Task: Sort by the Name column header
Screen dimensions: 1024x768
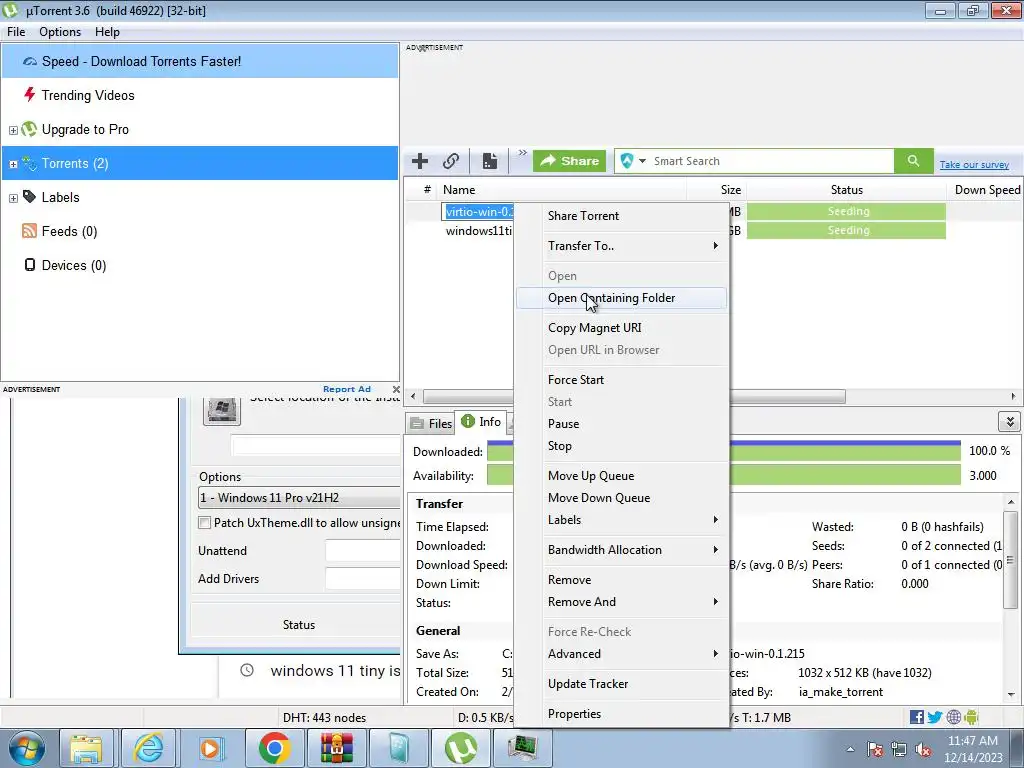Action: click(x=562, y=190)
